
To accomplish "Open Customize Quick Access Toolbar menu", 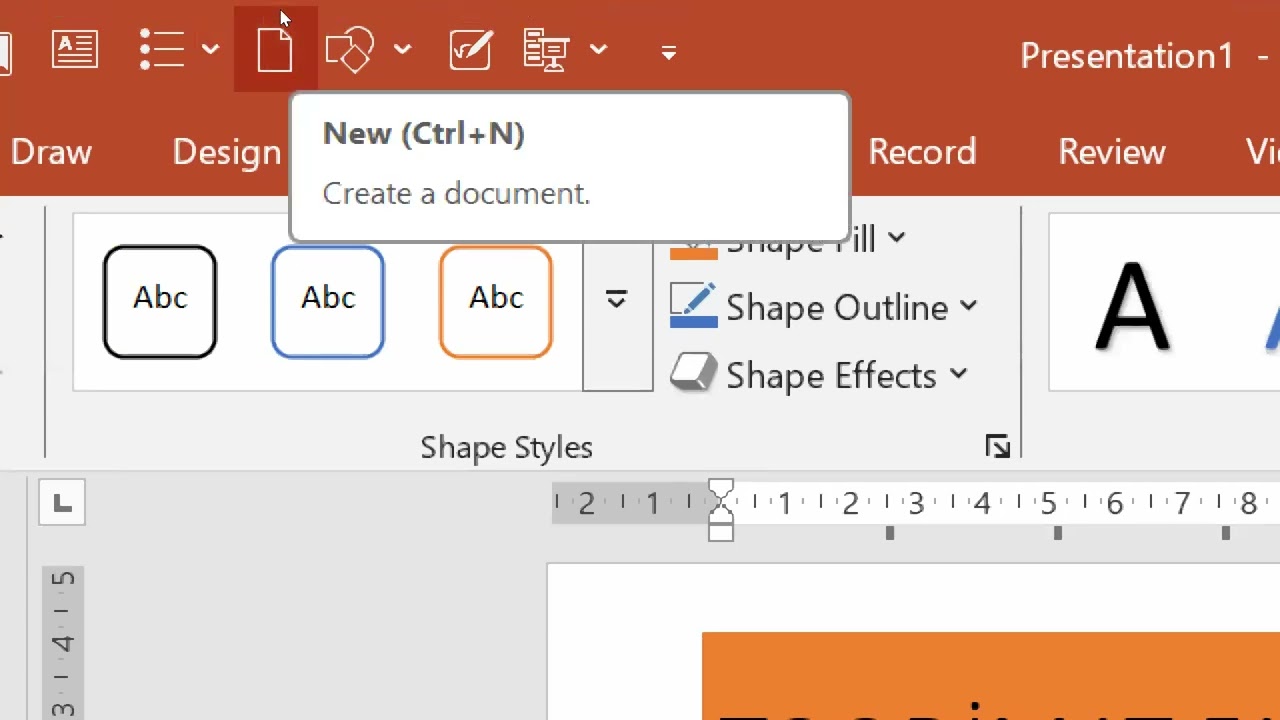I will 668,51.
